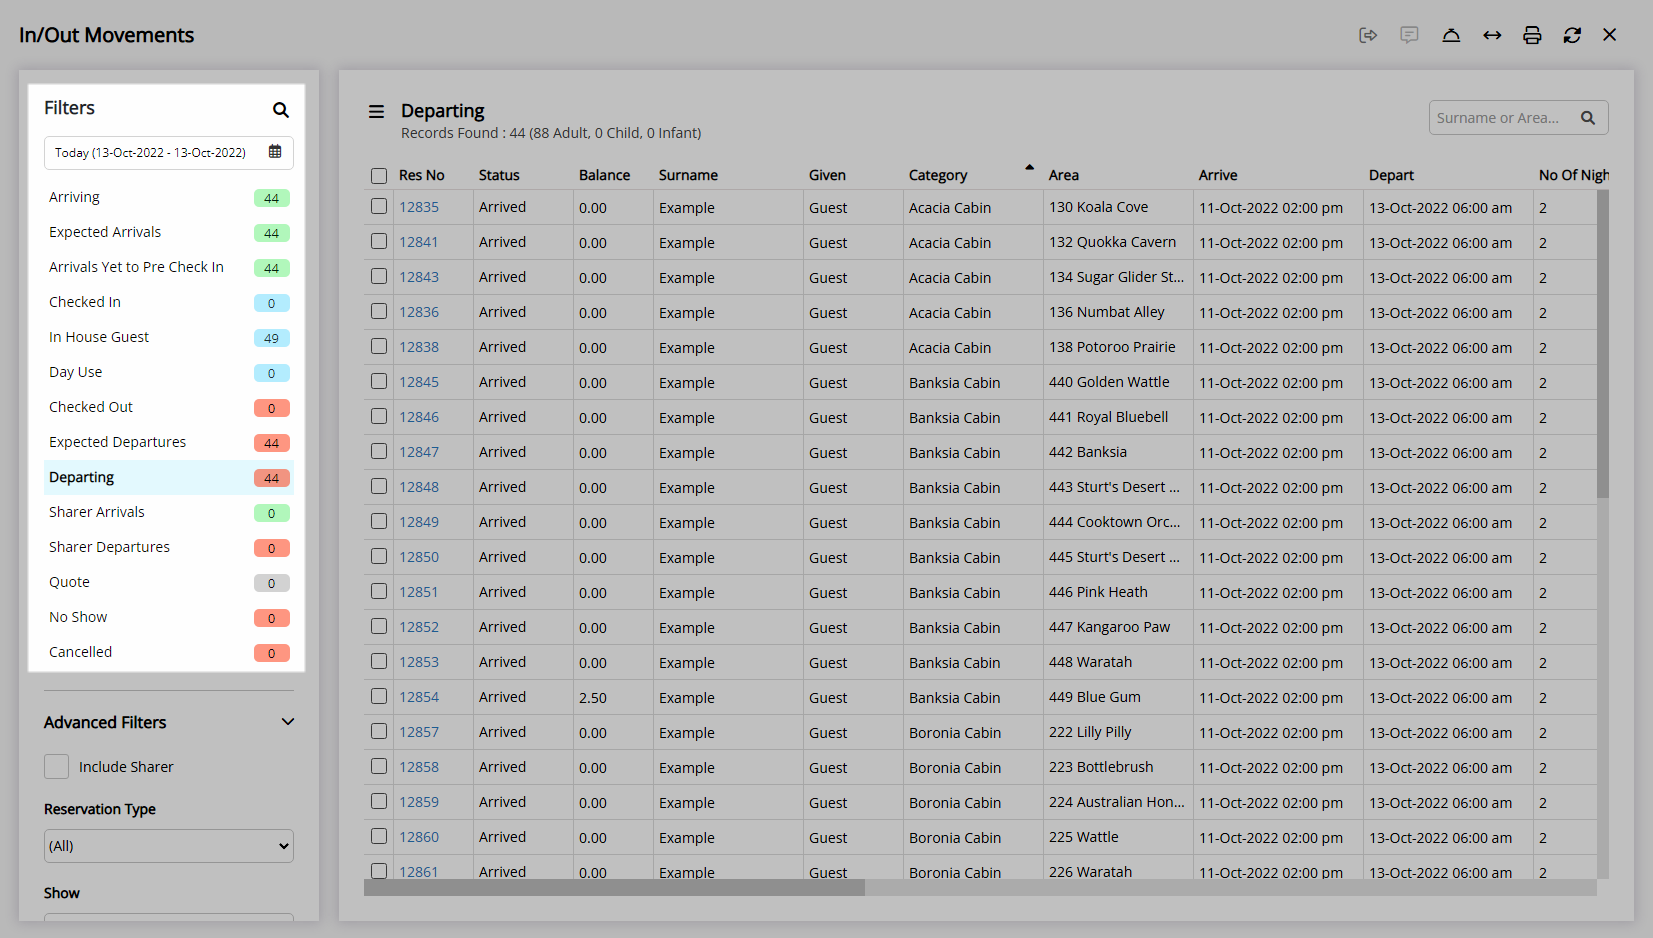
Task: Refresh the movements list
Action: tap(1572, 35)
